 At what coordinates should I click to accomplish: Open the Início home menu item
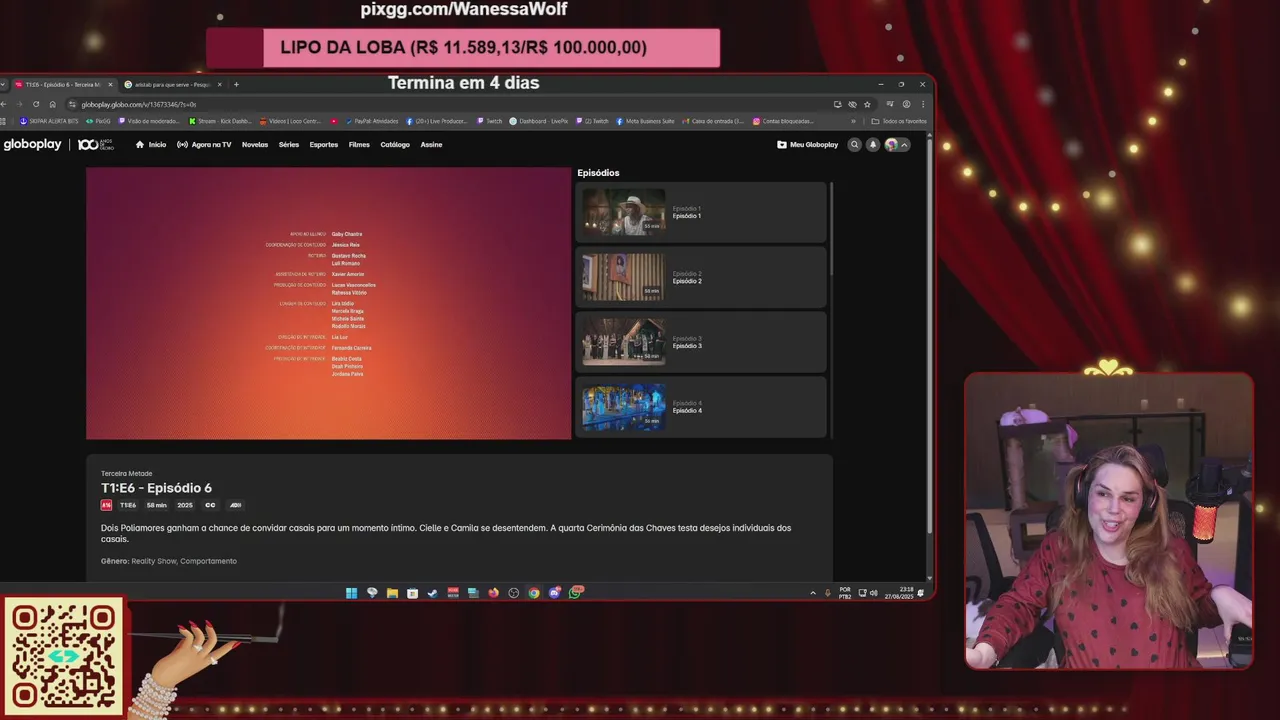coord(151,144)
